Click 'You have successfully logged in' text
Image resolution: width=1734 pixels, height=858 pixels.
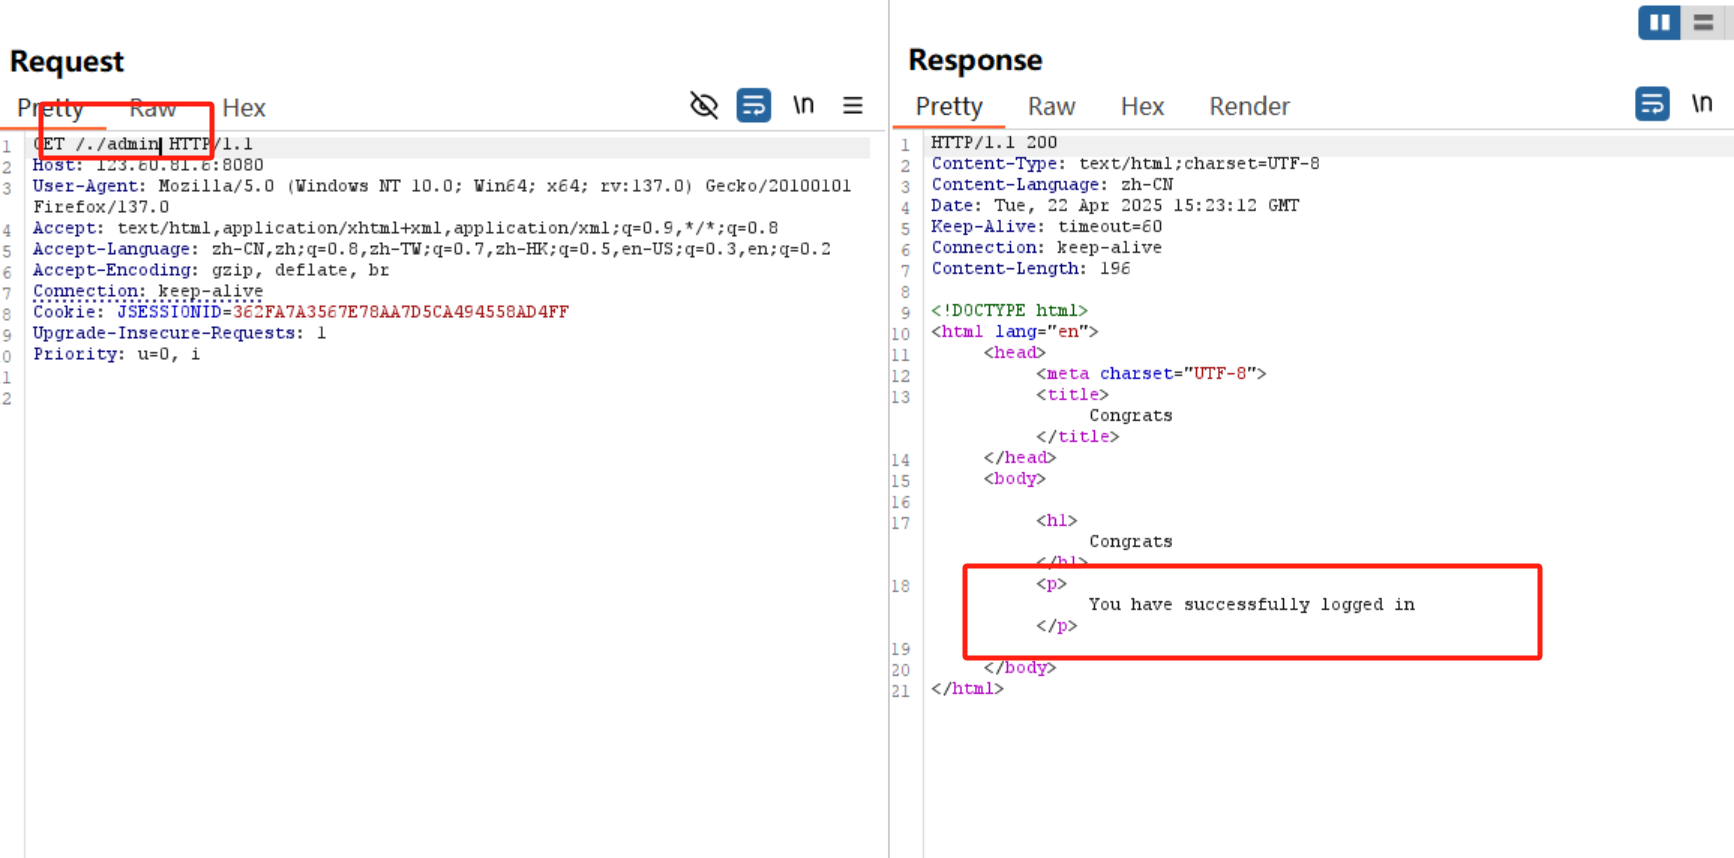[1251, 604]
